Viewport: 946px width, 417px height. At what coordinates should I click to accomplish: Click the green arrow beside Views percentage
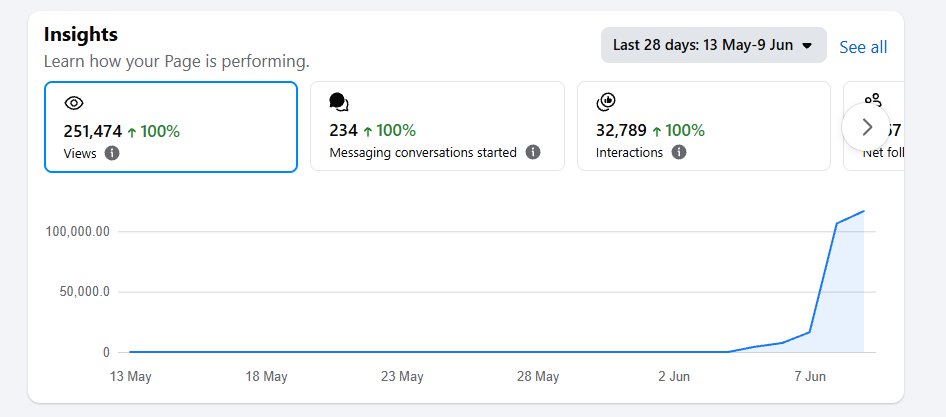[x=132, y=132]
